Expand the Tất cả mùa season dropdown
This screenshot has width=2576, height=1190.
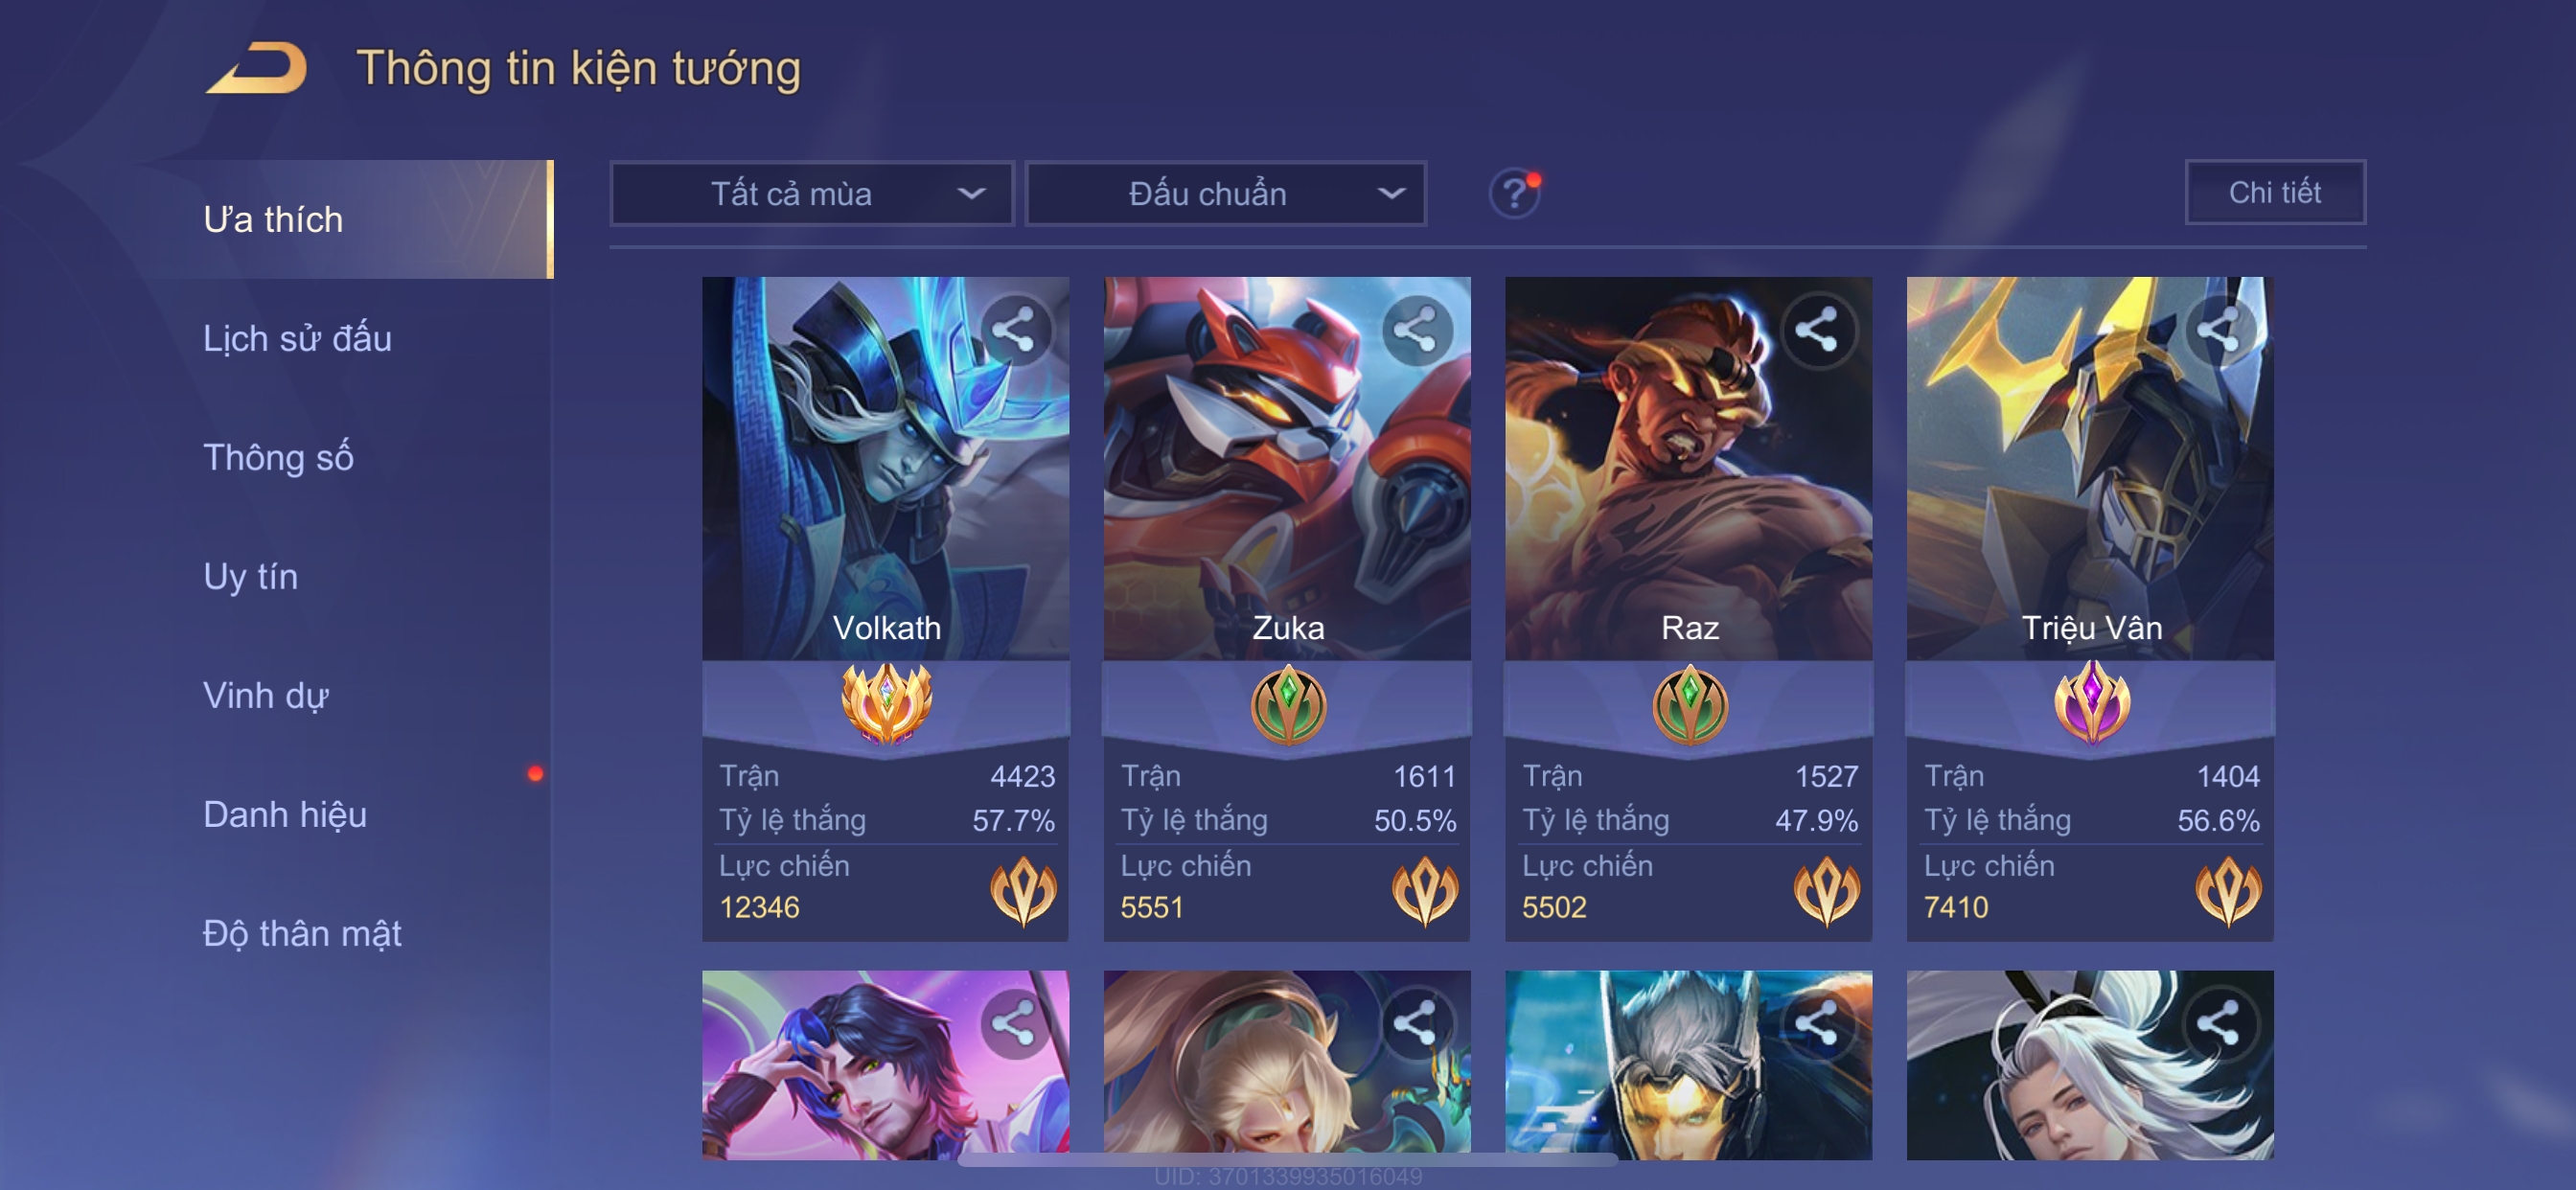[x=812, y=193]
